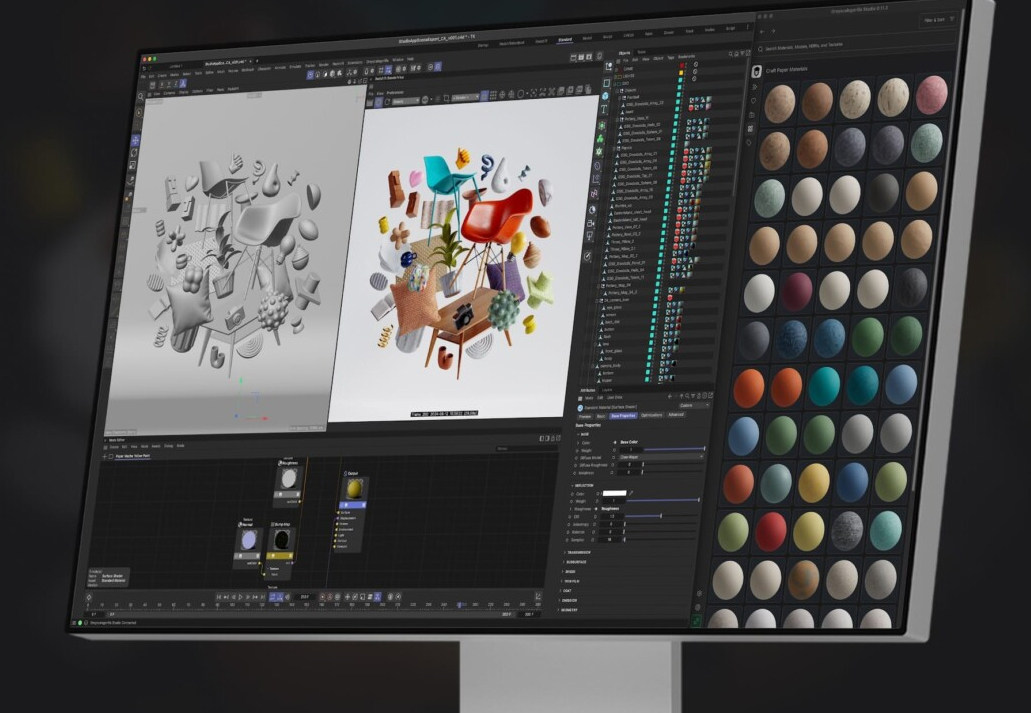Open the Beauty AOV dropdown in RenderView
Image resolution: width=1031 pixels, height=713 pixels.
[406, 101]
